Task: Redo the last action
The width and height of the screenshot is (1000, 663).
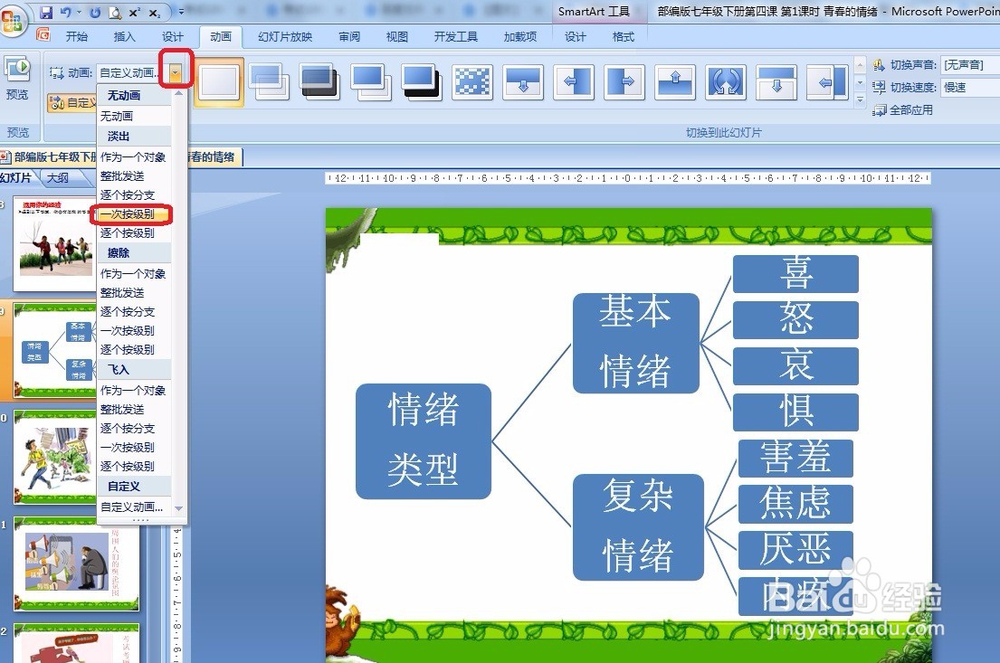Action: click(95, 12)
